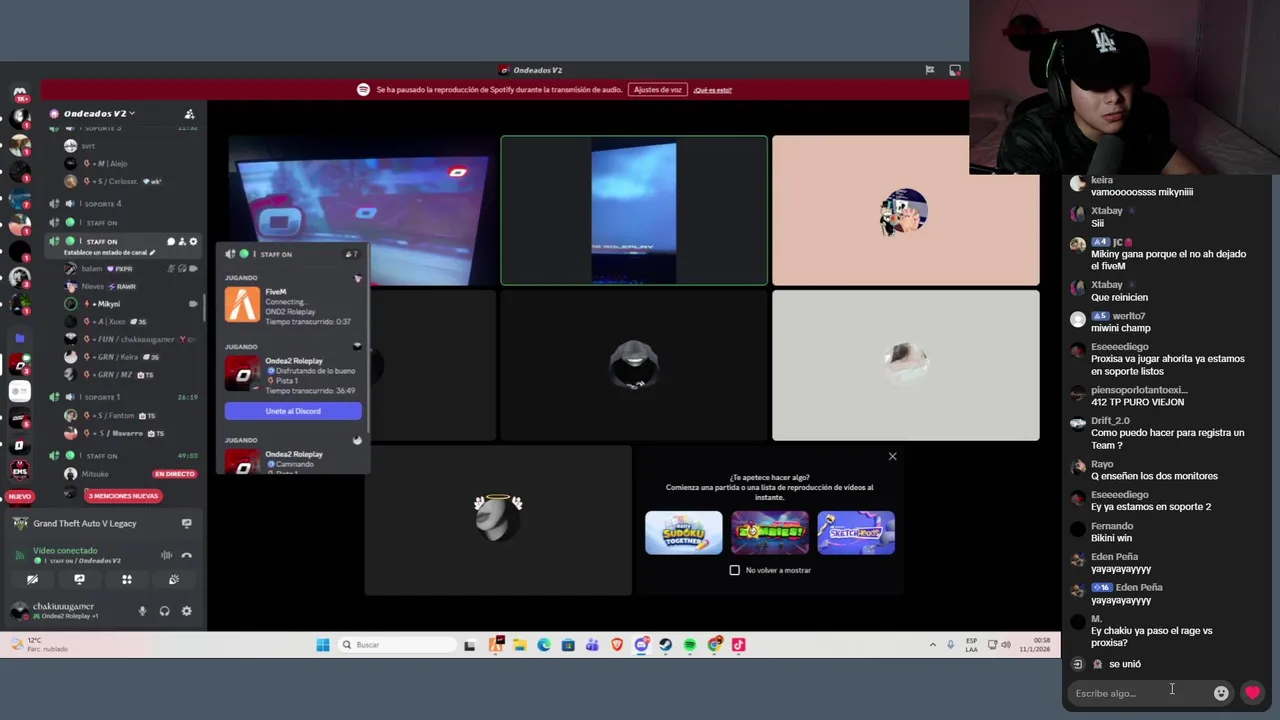Launch the Sudoku Together activity

683,532
